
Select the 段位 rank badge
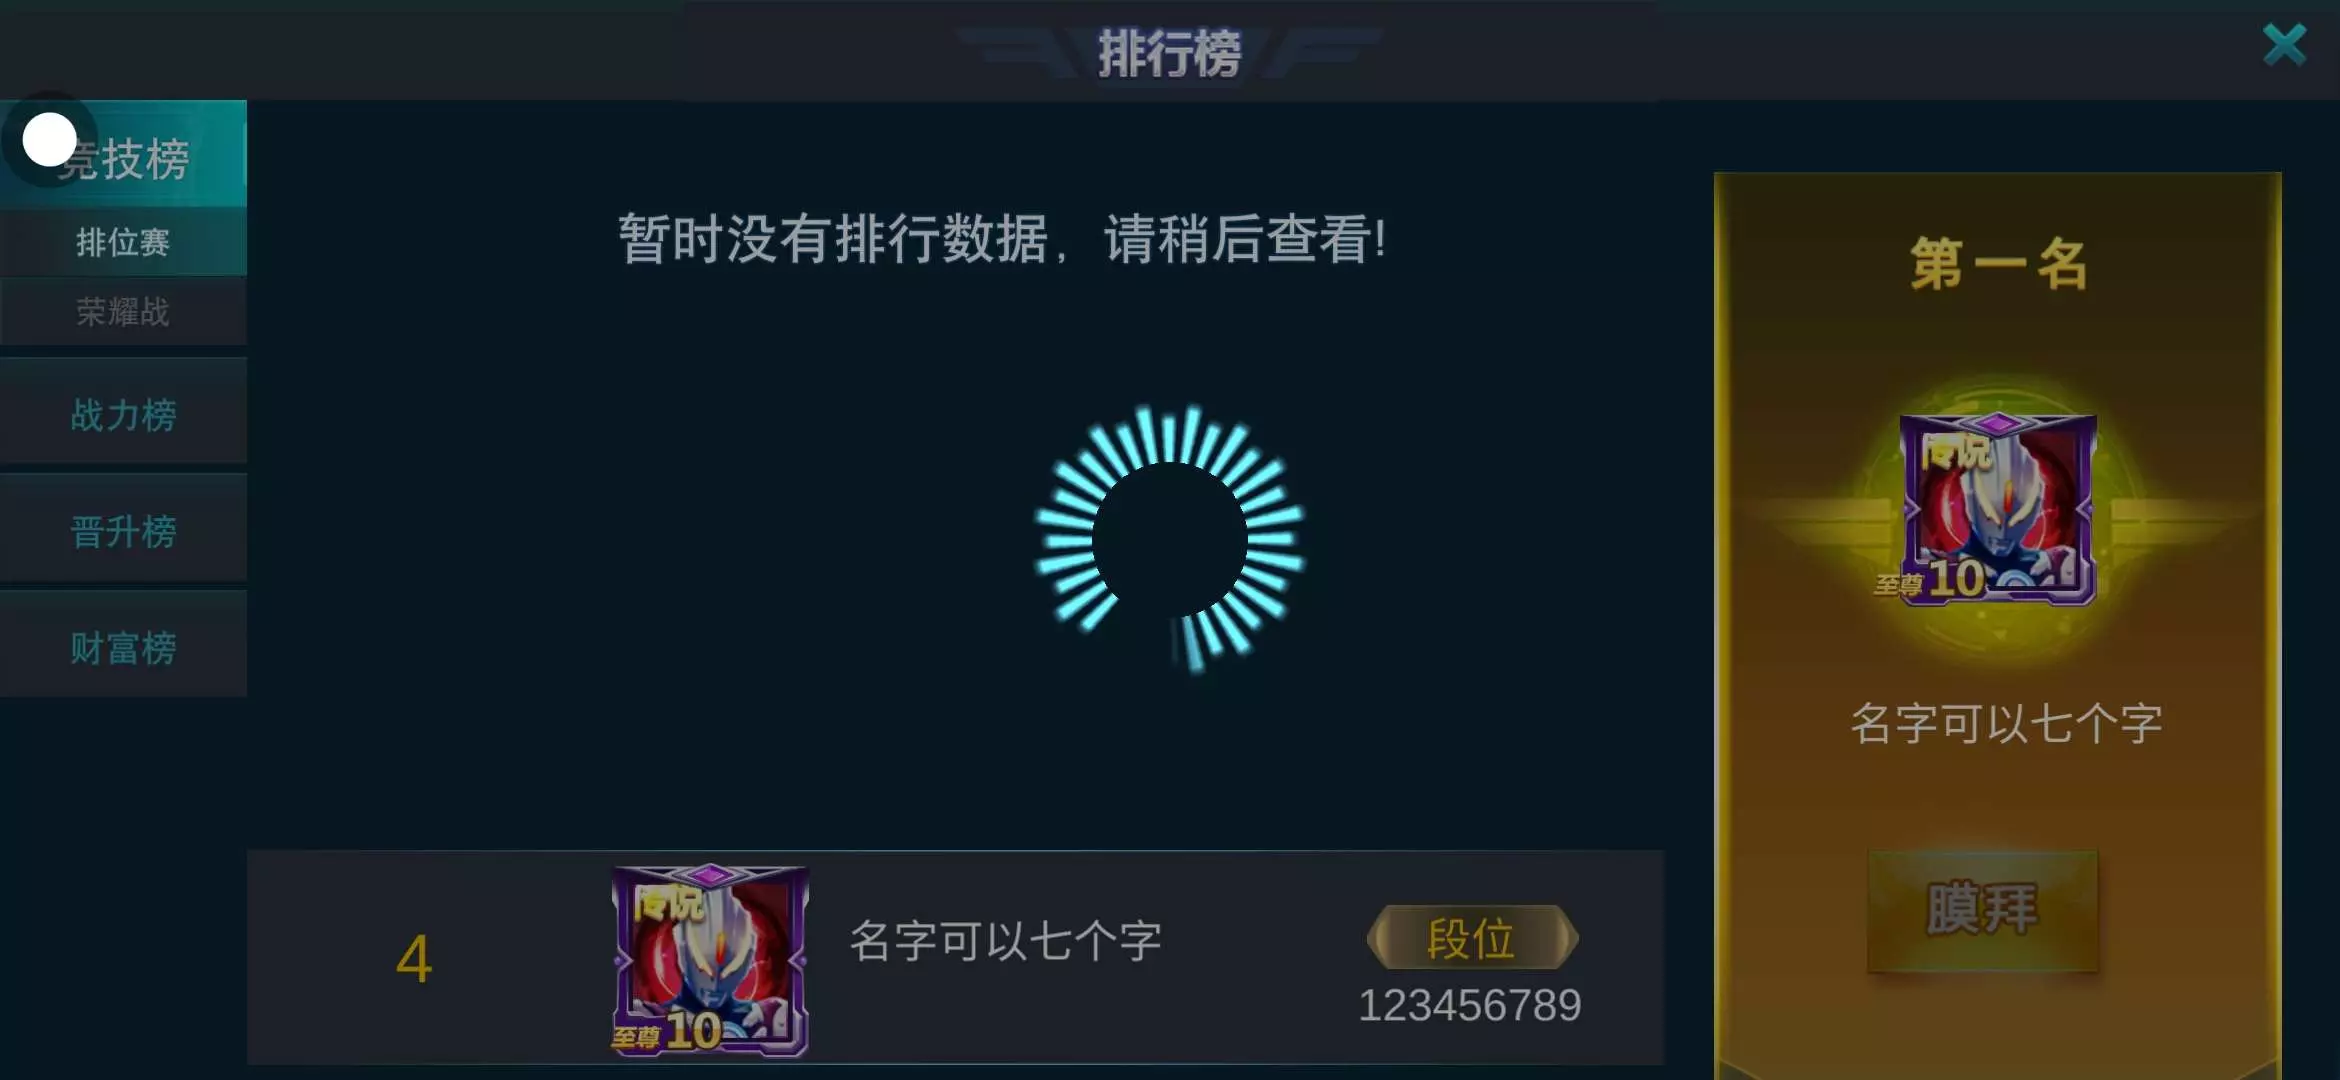point(1472,937)
